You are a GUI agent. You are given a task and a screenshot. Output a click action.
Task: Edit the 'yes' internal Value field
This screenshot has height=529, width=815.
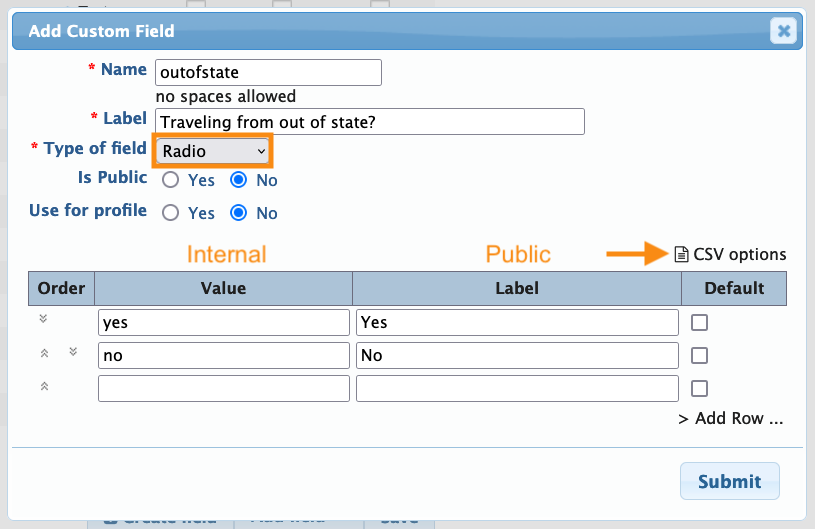(223, 322)
